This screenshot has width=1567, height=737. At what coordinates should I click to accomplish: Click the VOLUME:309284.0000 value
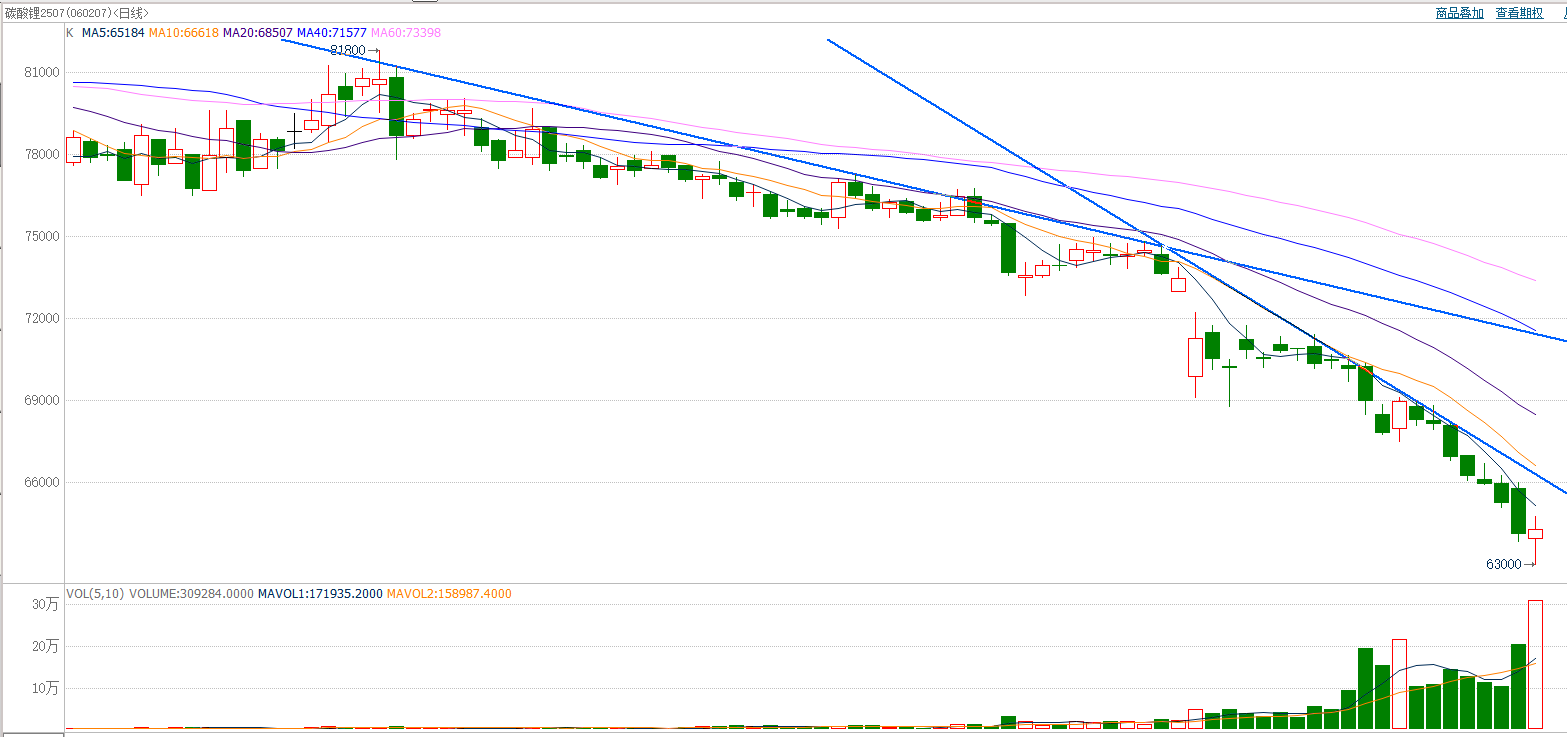(191, 594)
